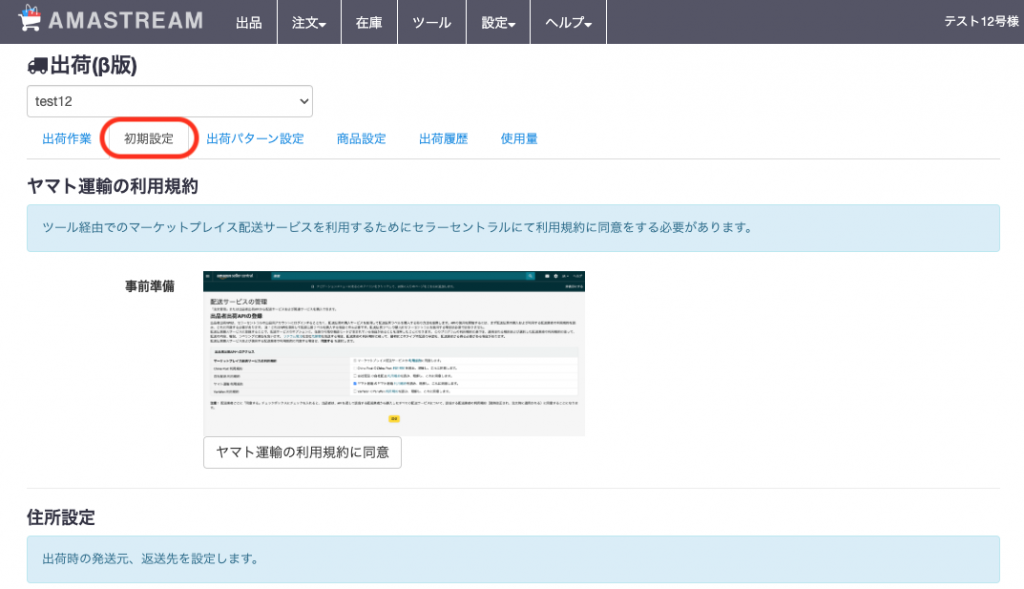
Task: Switch to the 出荷パターン設定 tab
Action: tap(255, 139)
